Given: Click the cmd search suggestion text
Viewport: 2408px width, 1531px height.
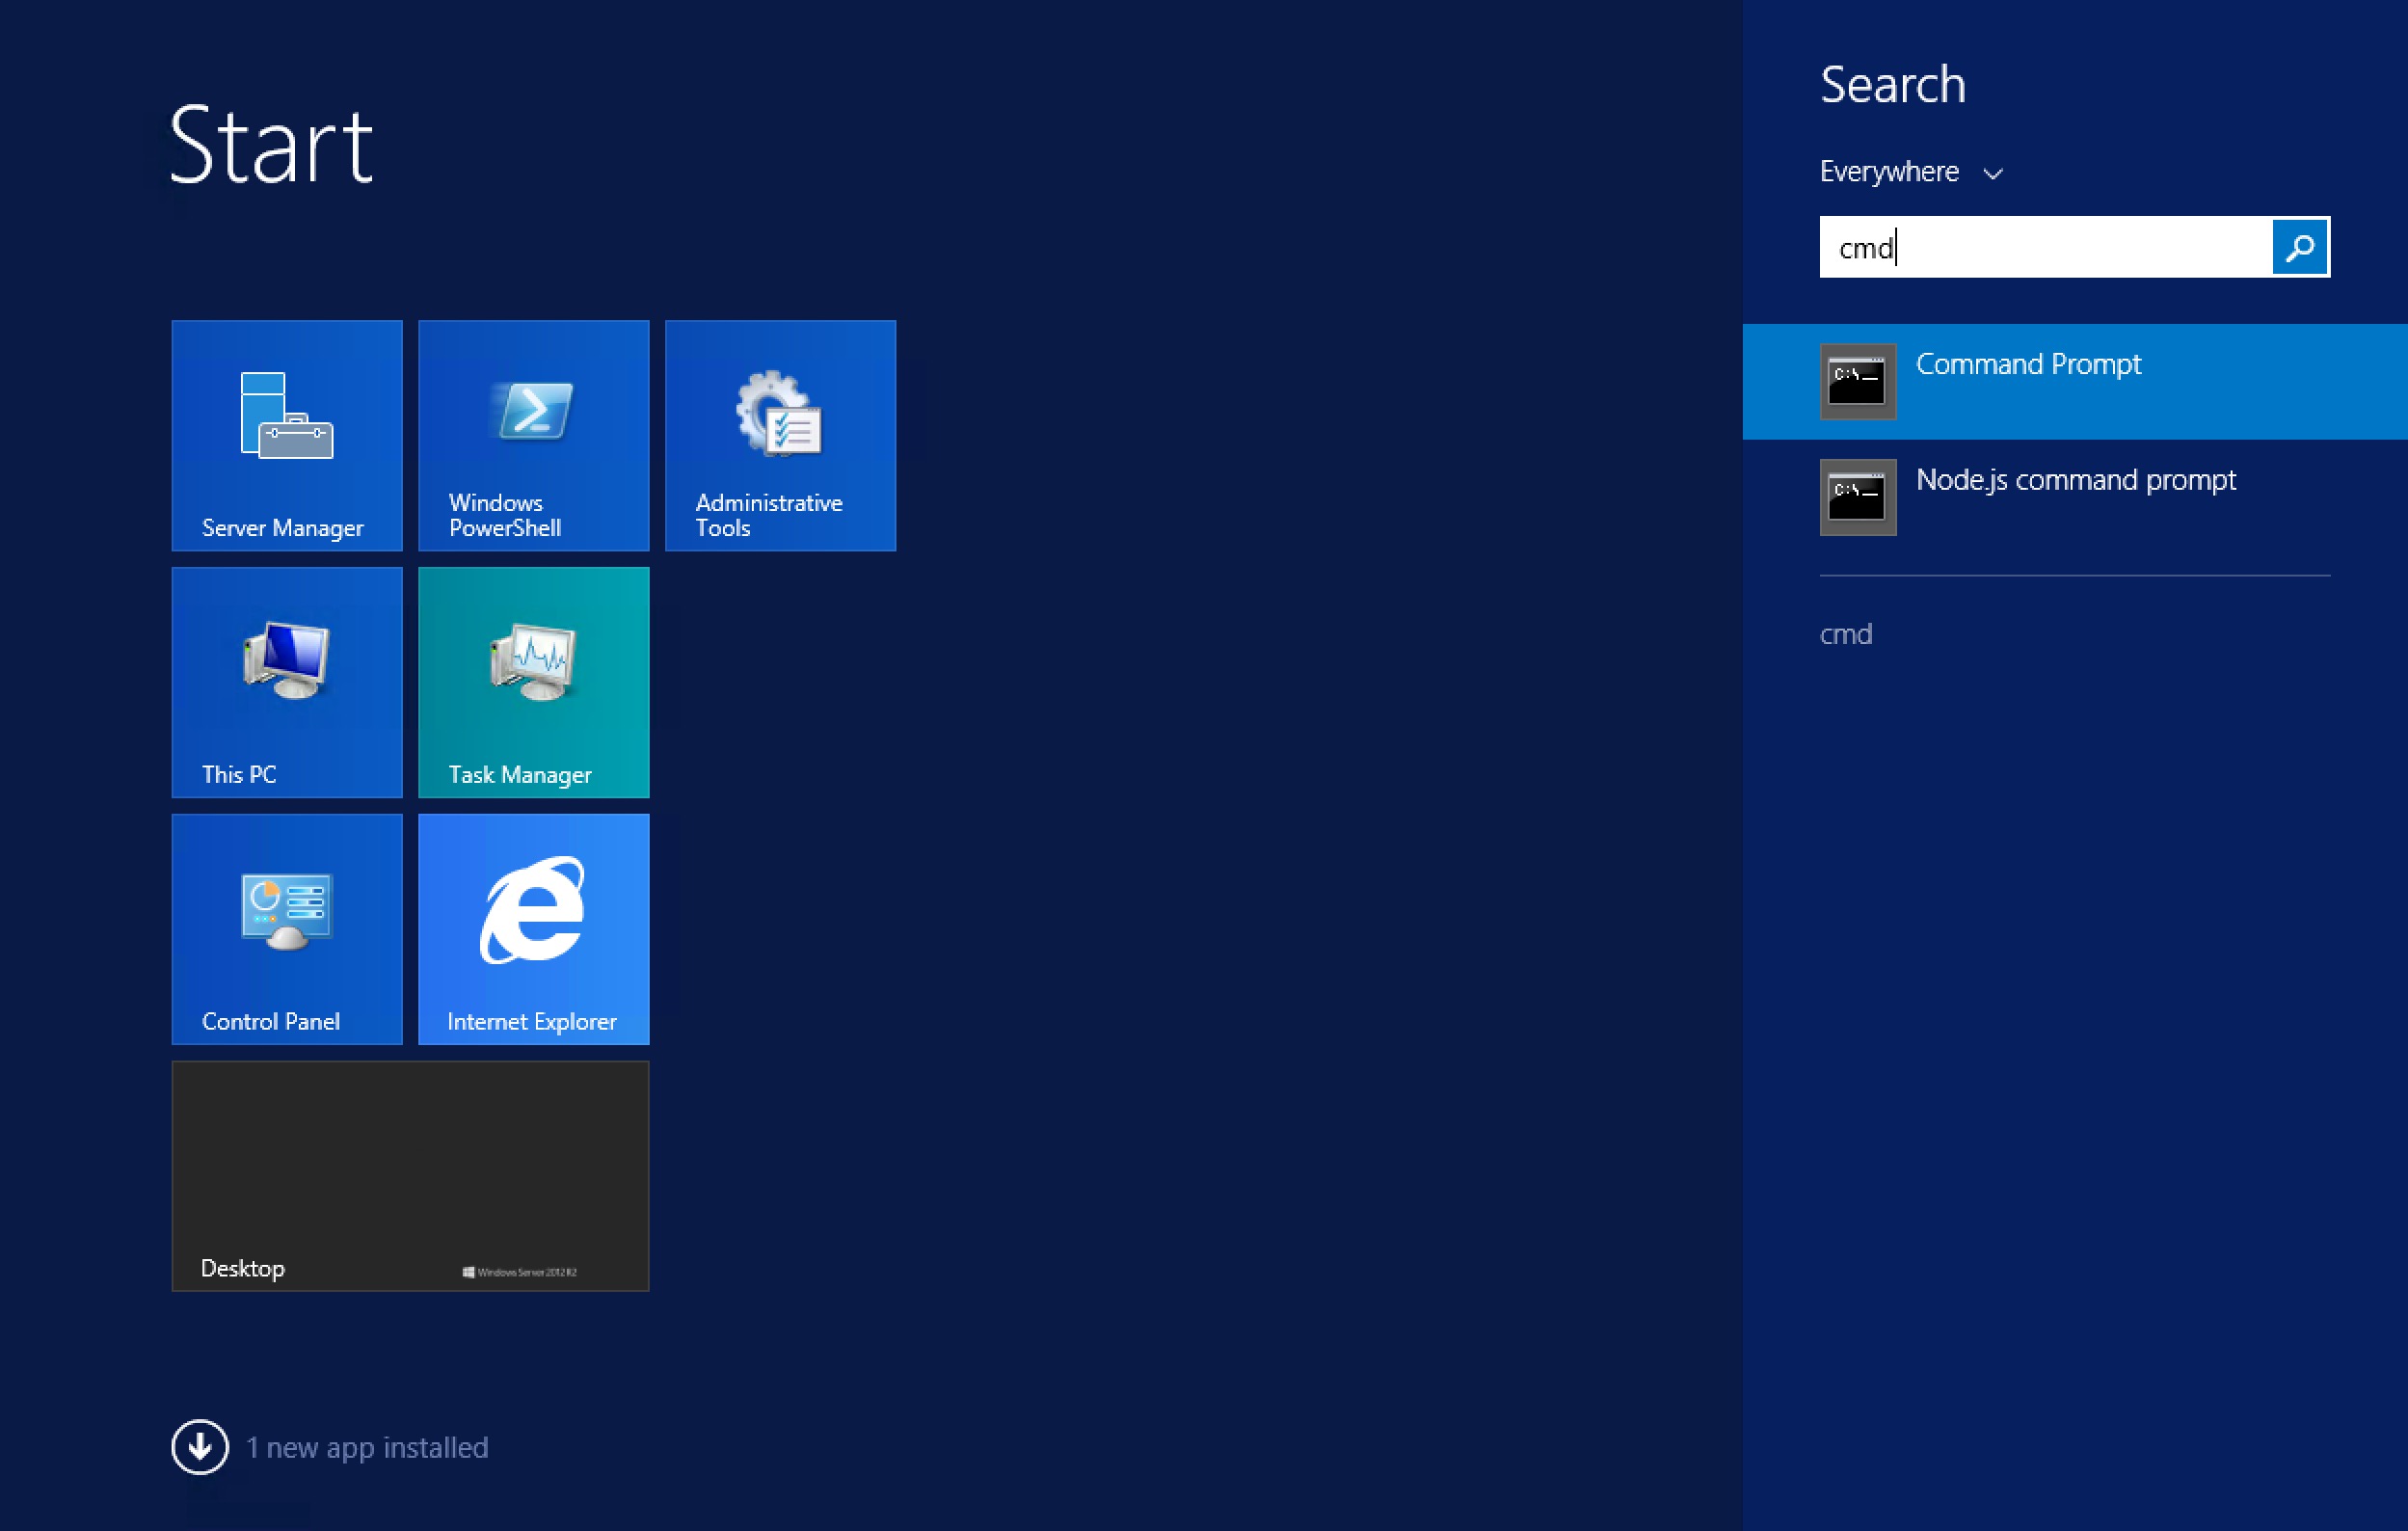Looking at the screenshot, I should [1846, 634].
